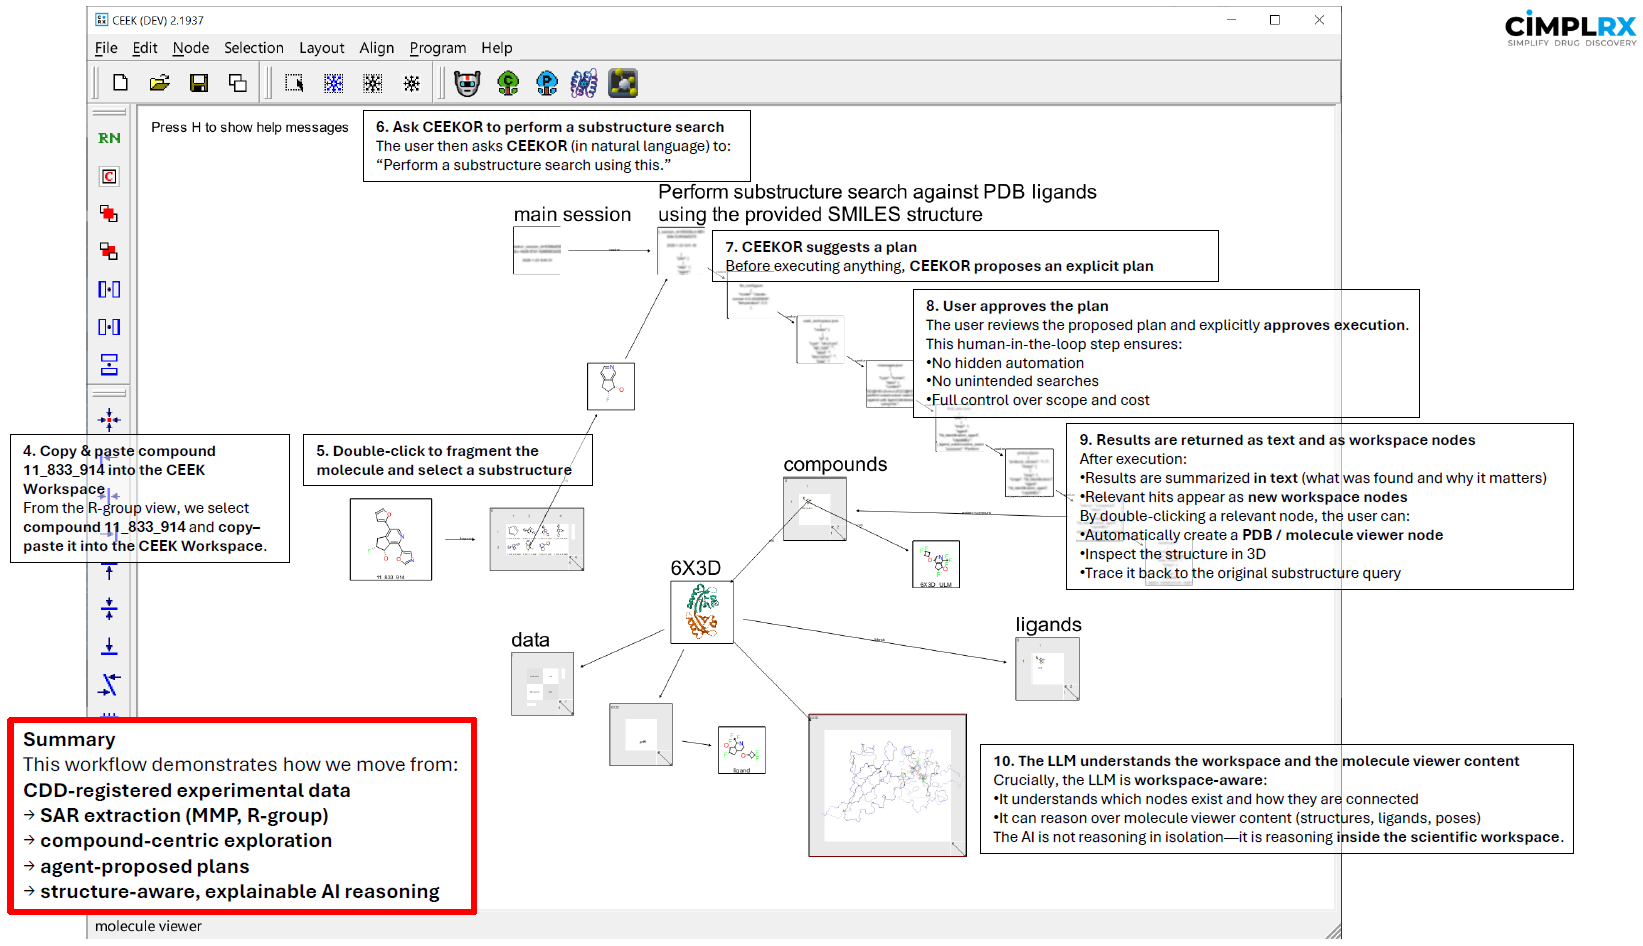The image size is (1643, 946).
Task: Open the Program menu
Action: 437,48
